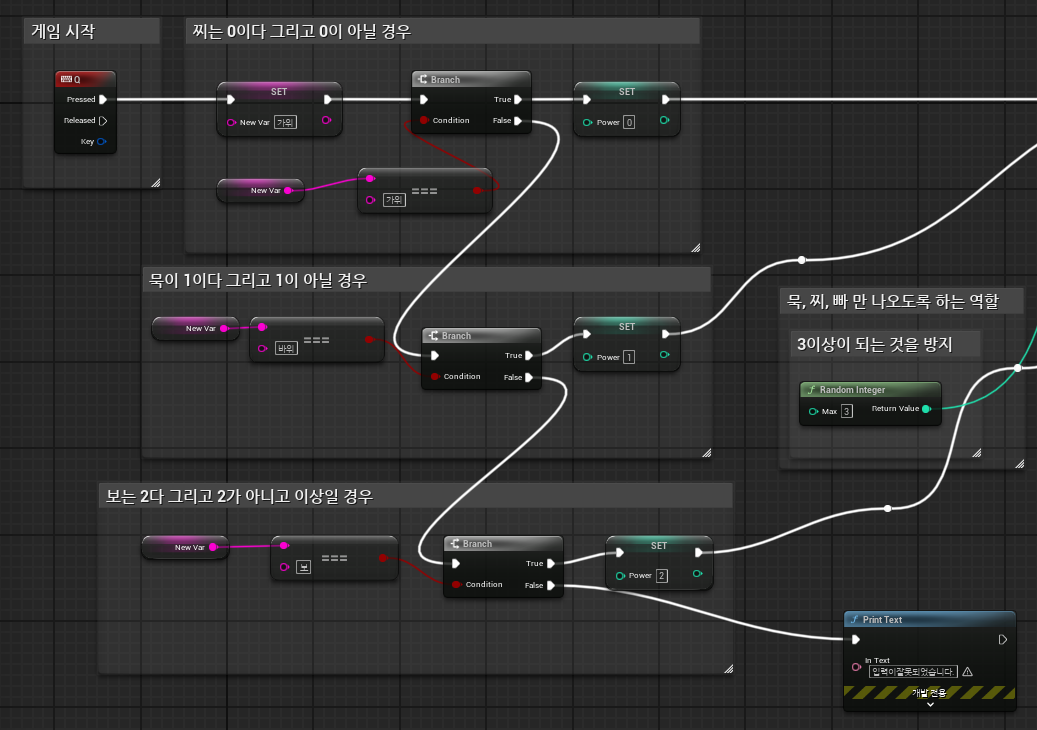The height and width of the screenshot is (730, 1037).
Task: Click the Condition pin of middle Branch node
Action: point(435,376)
